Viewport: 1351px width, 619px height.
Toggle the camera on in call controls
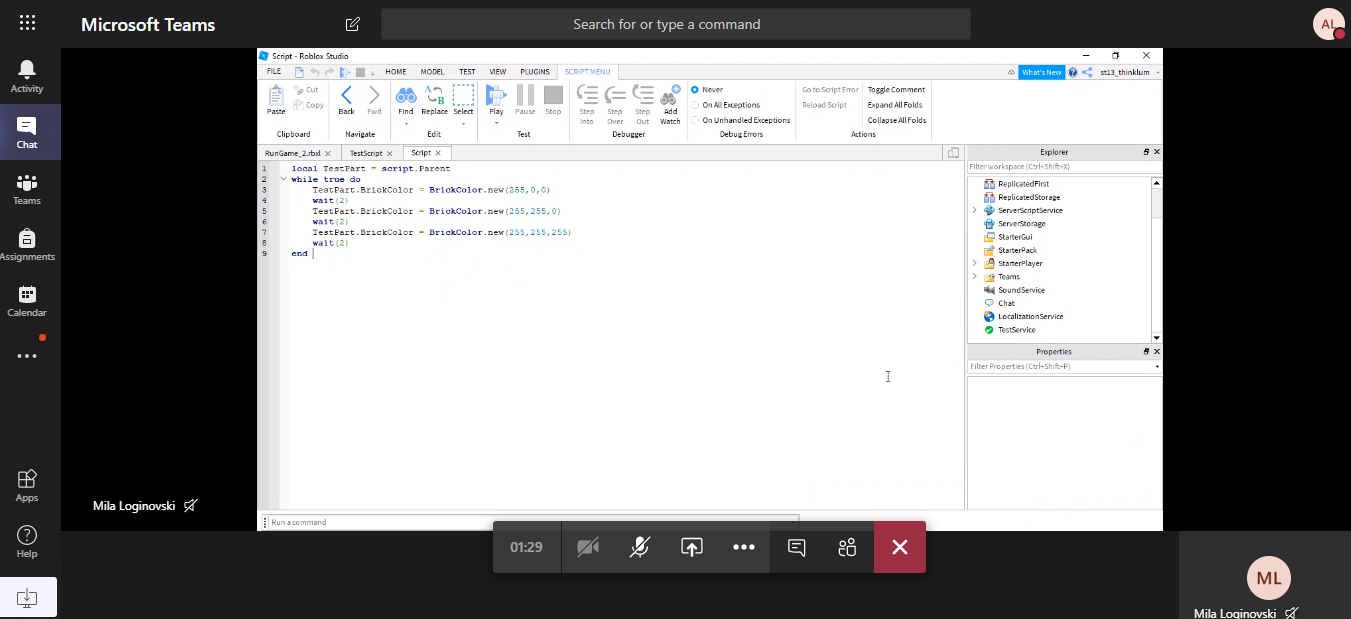pos(588,547)
